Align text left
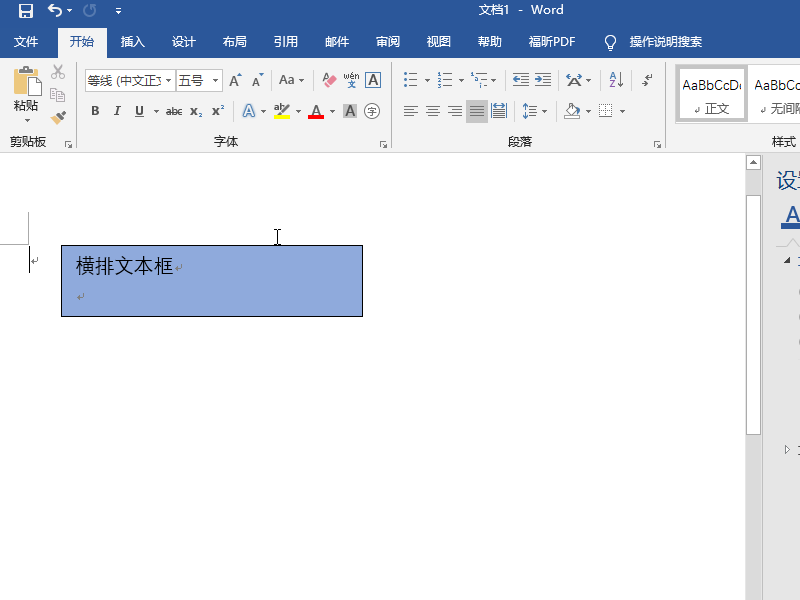The image size is (800, 600). pos(411,111)
